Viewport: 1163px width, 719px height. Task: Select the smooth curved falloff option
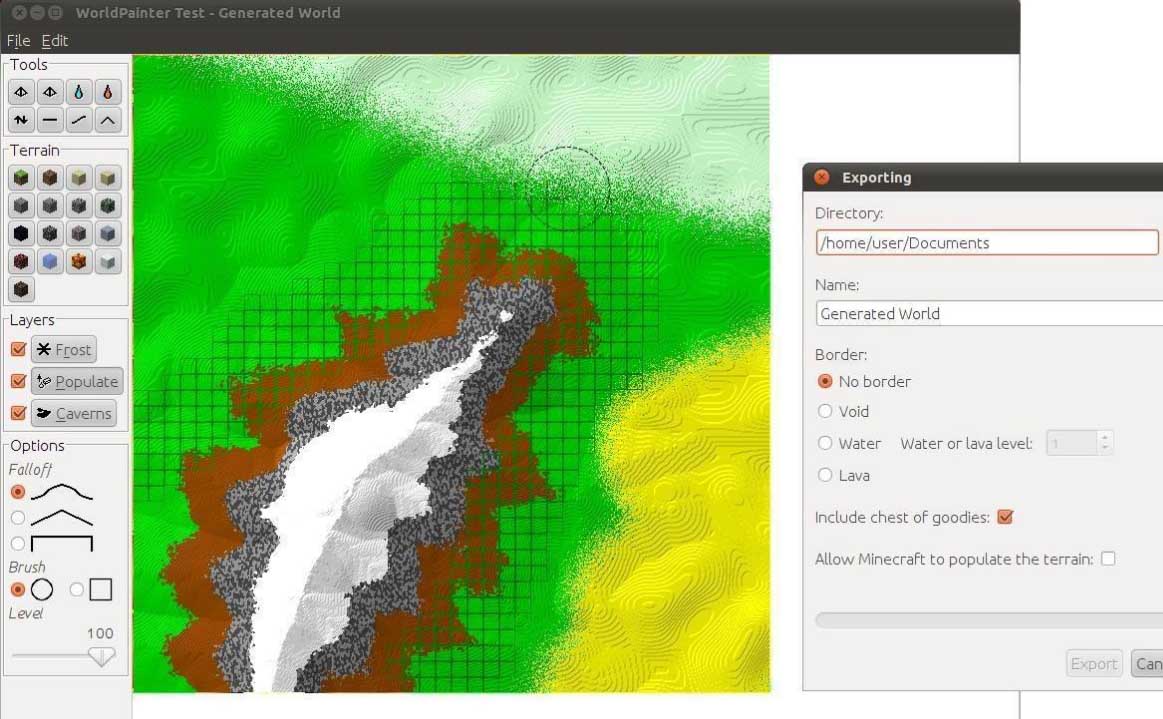pos(18,492)
